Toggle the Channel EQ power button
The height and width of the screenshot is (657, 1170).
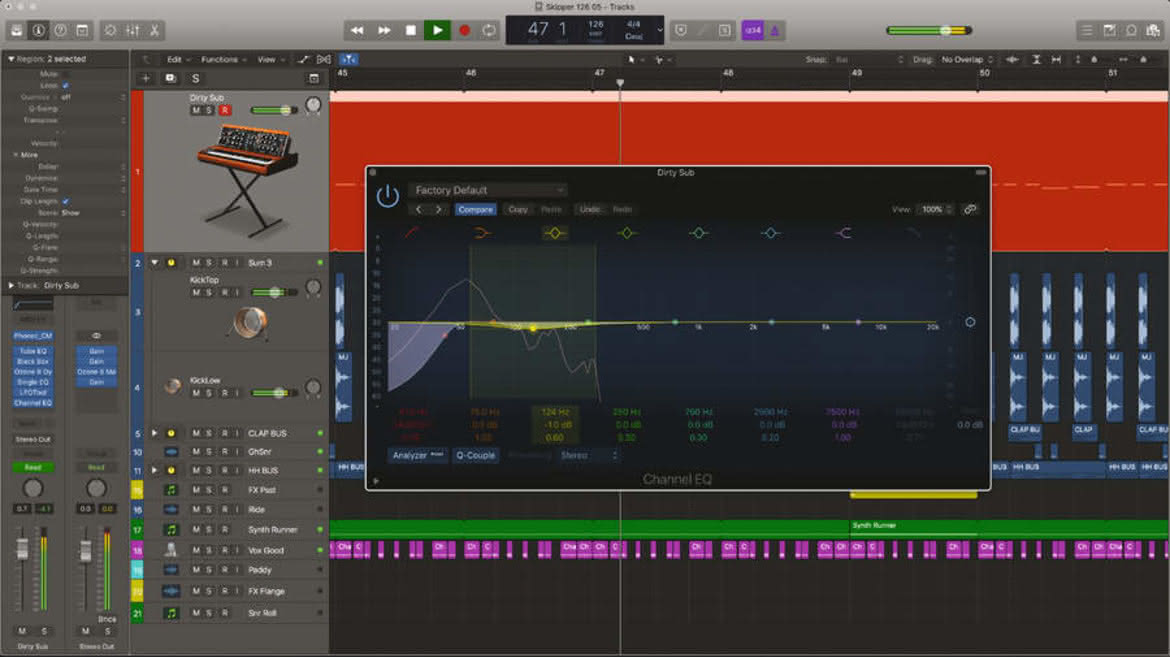tap(387, 196)
